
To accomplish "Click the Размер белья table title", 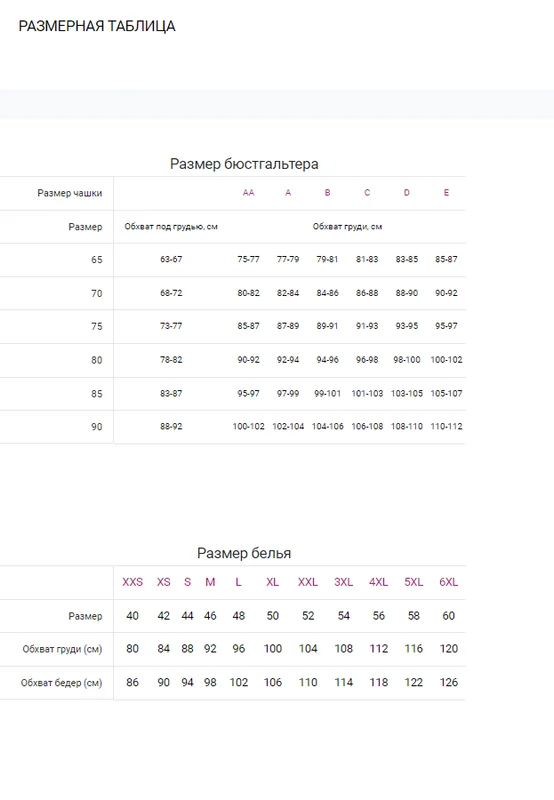I will click(x=244, y=553).
